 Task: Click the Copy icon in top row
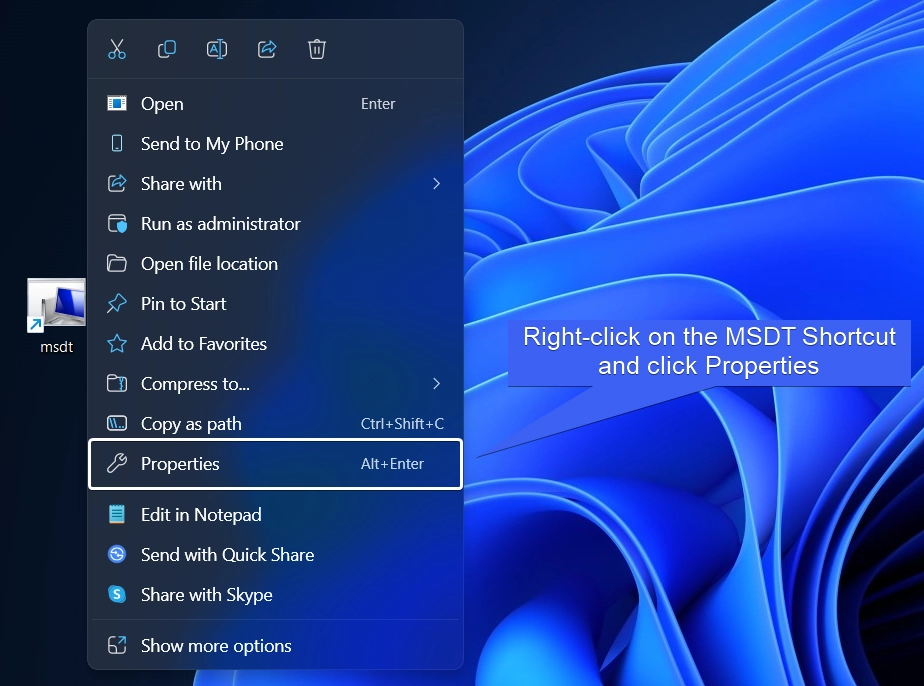167,49
